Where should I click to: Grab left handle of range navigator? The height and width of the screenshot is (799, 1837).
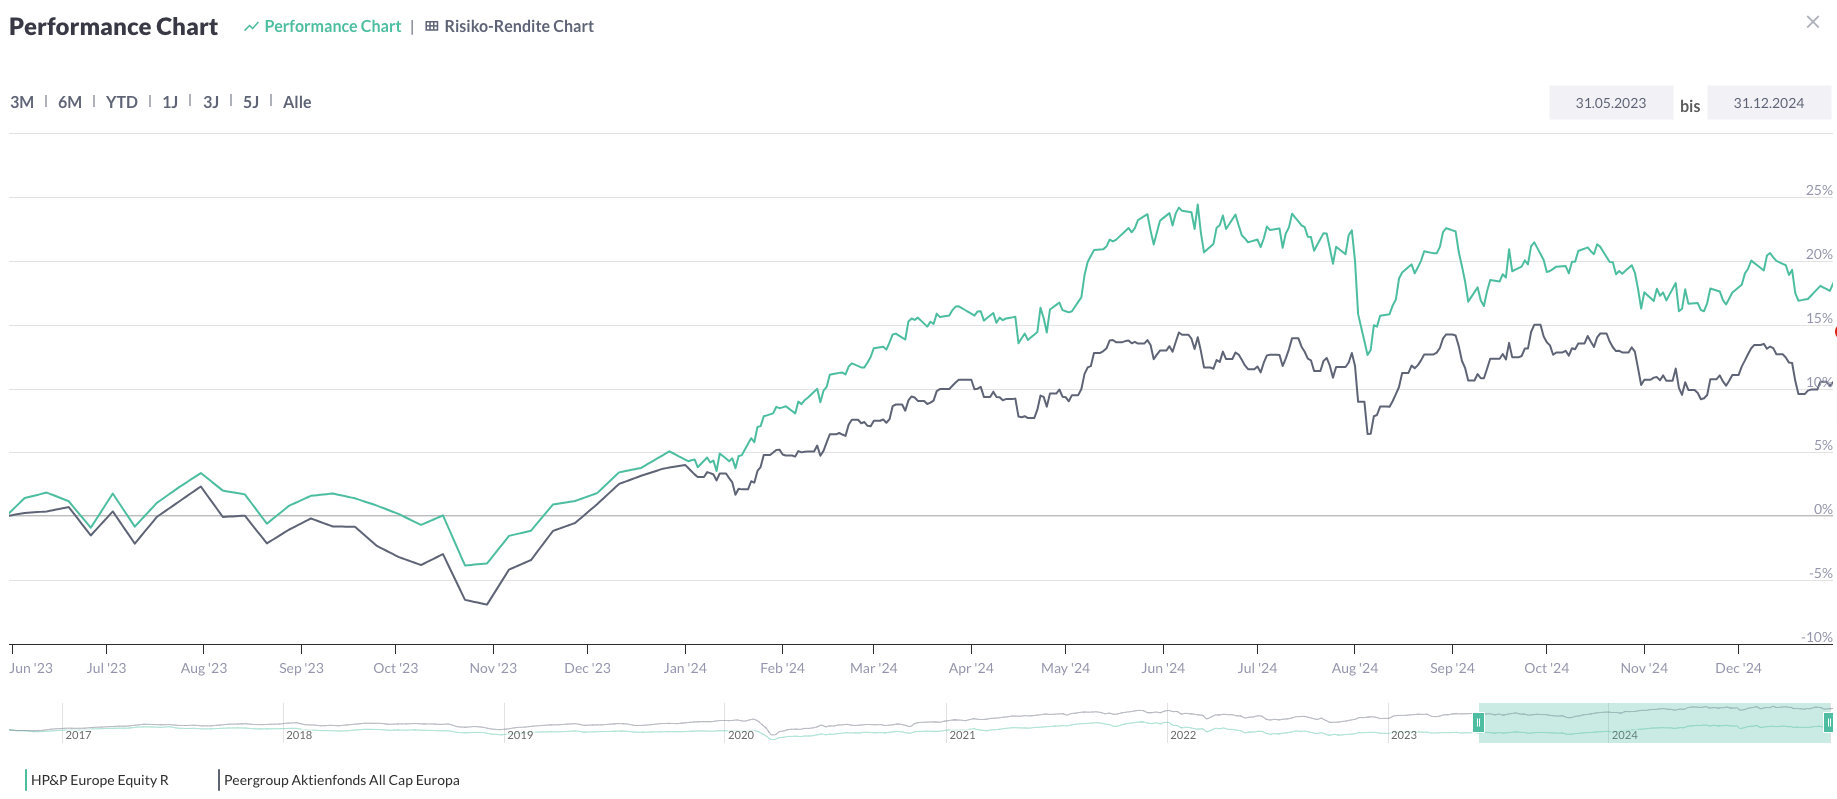click(x=1478, y=722)
